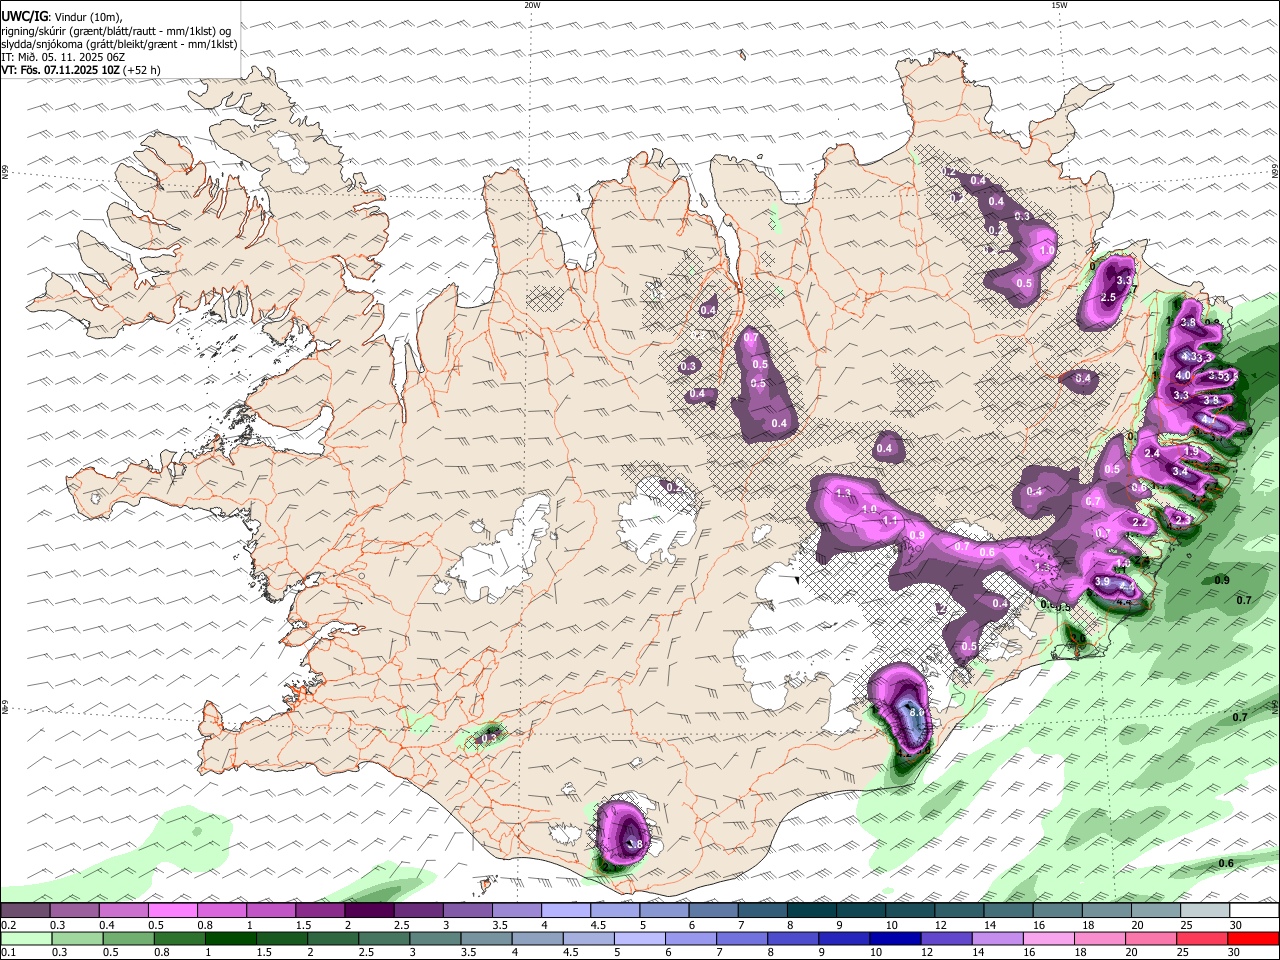Select the line starting 'slydda/snjókoma'
Viewport: 1280px width, 960px height.
pyautogui.click(x=119, y=44)
